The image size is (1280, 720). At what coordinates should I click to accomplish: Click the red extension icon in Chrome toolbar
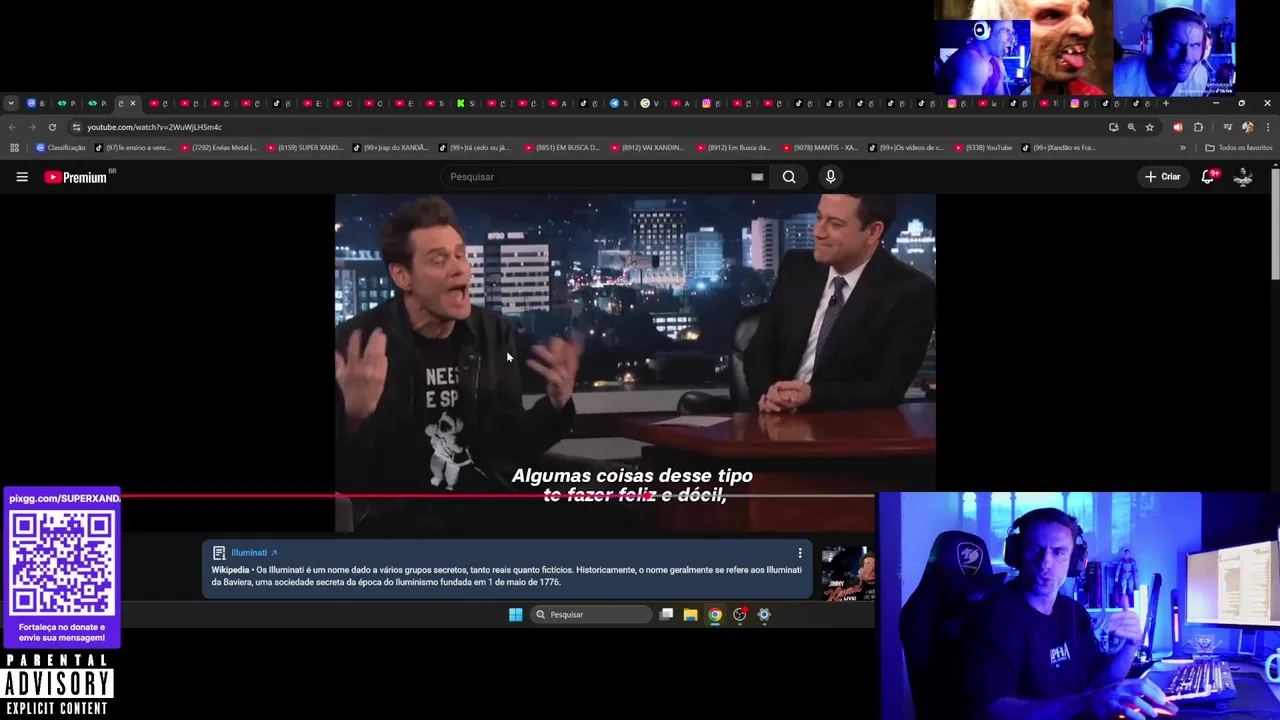coord(1177,127)
